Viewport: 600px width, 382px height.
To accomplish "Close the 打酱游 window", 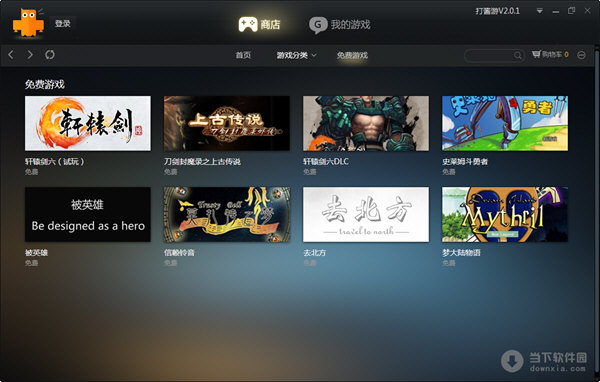I will tap(587, 11).
